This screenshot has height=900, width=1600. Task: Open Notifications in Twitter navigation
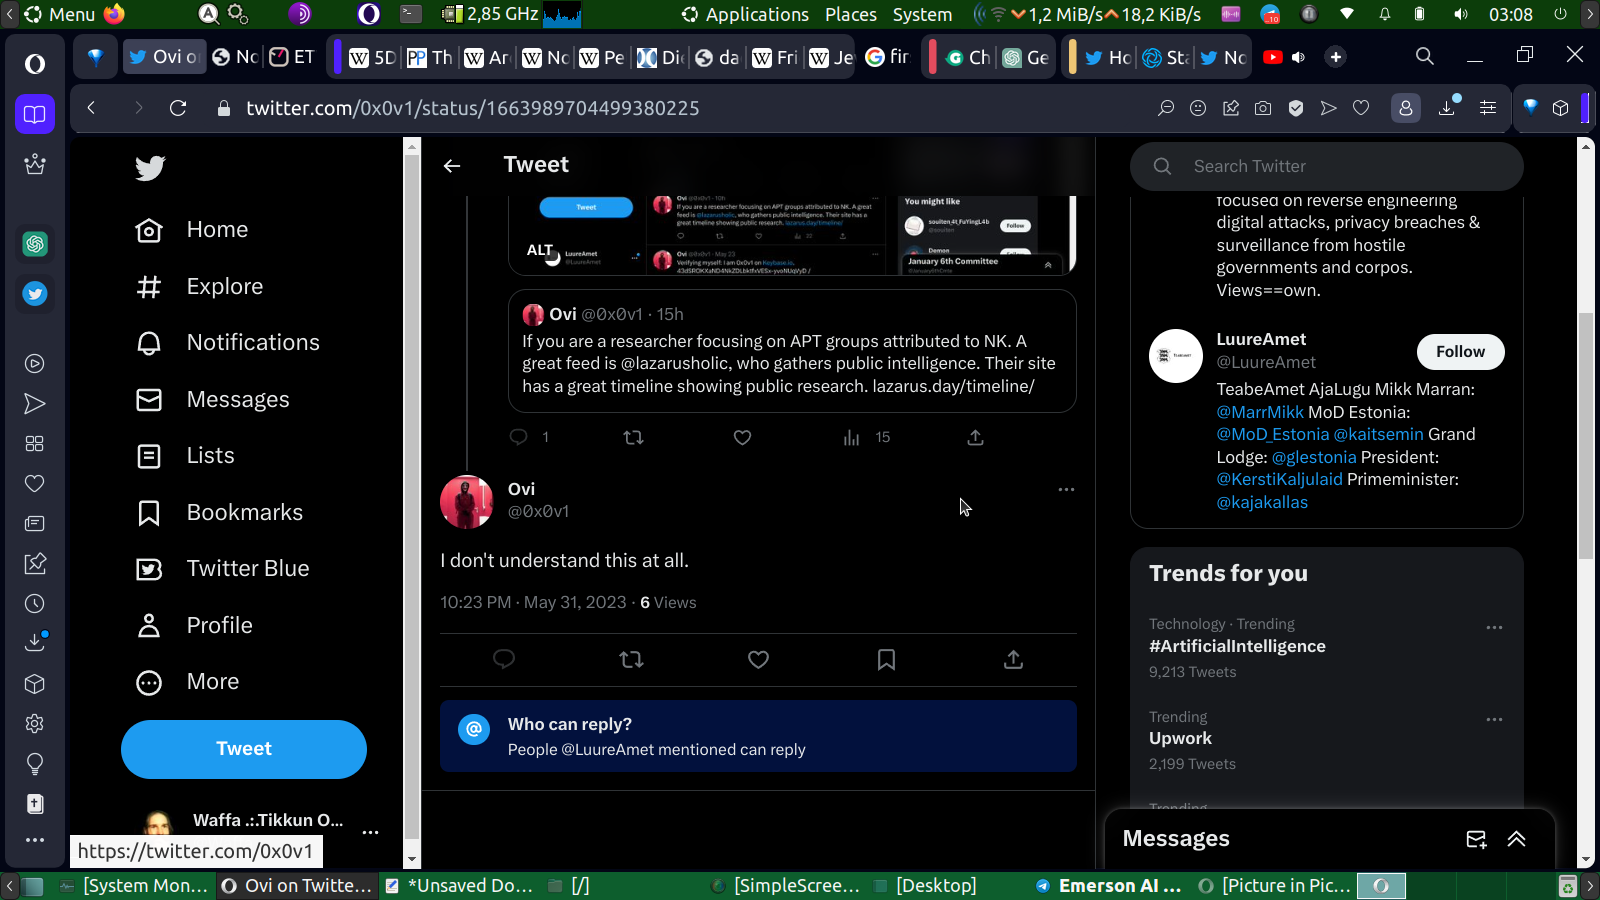pos(228,343)
